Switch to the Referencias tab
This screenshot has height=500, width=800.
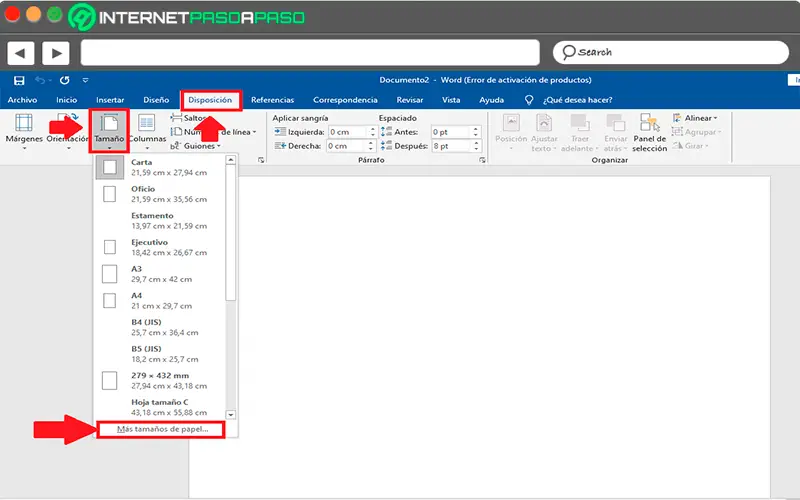pos(272,100)
